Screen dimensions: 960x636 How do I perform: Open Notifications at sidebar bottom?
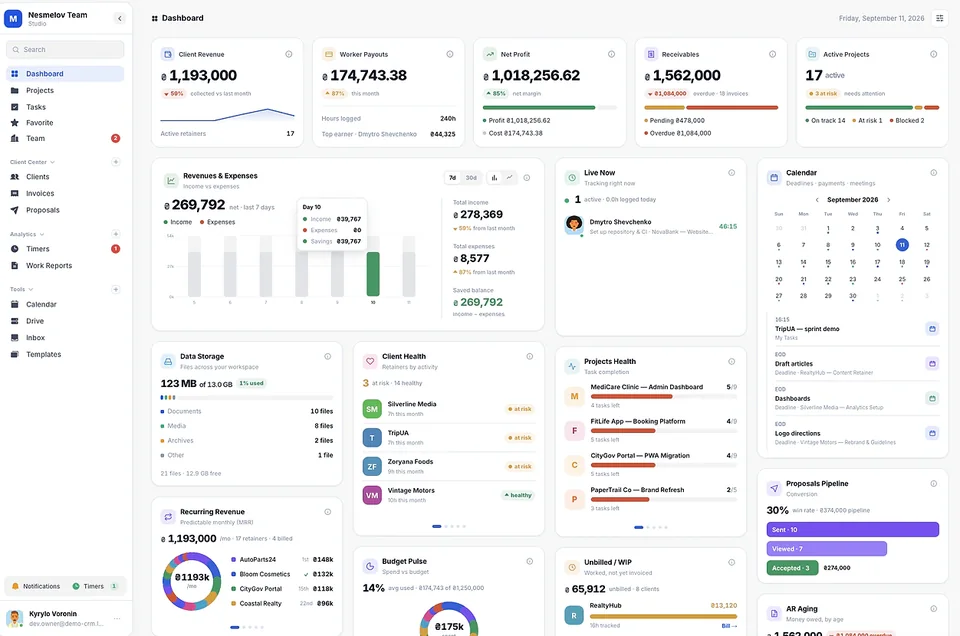click(x=36, y=586)
